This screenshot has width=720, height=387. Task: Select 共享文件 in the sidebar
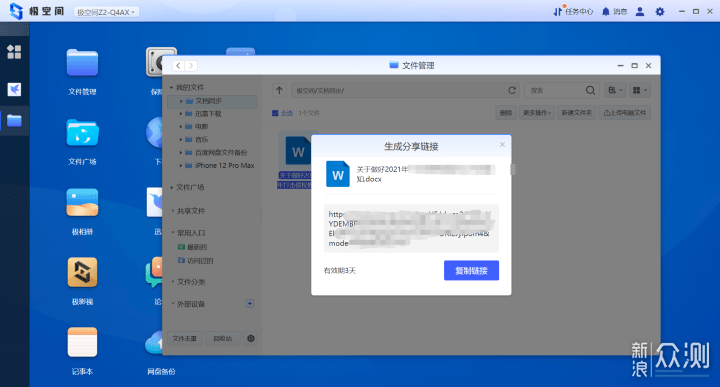coord(191,211)
